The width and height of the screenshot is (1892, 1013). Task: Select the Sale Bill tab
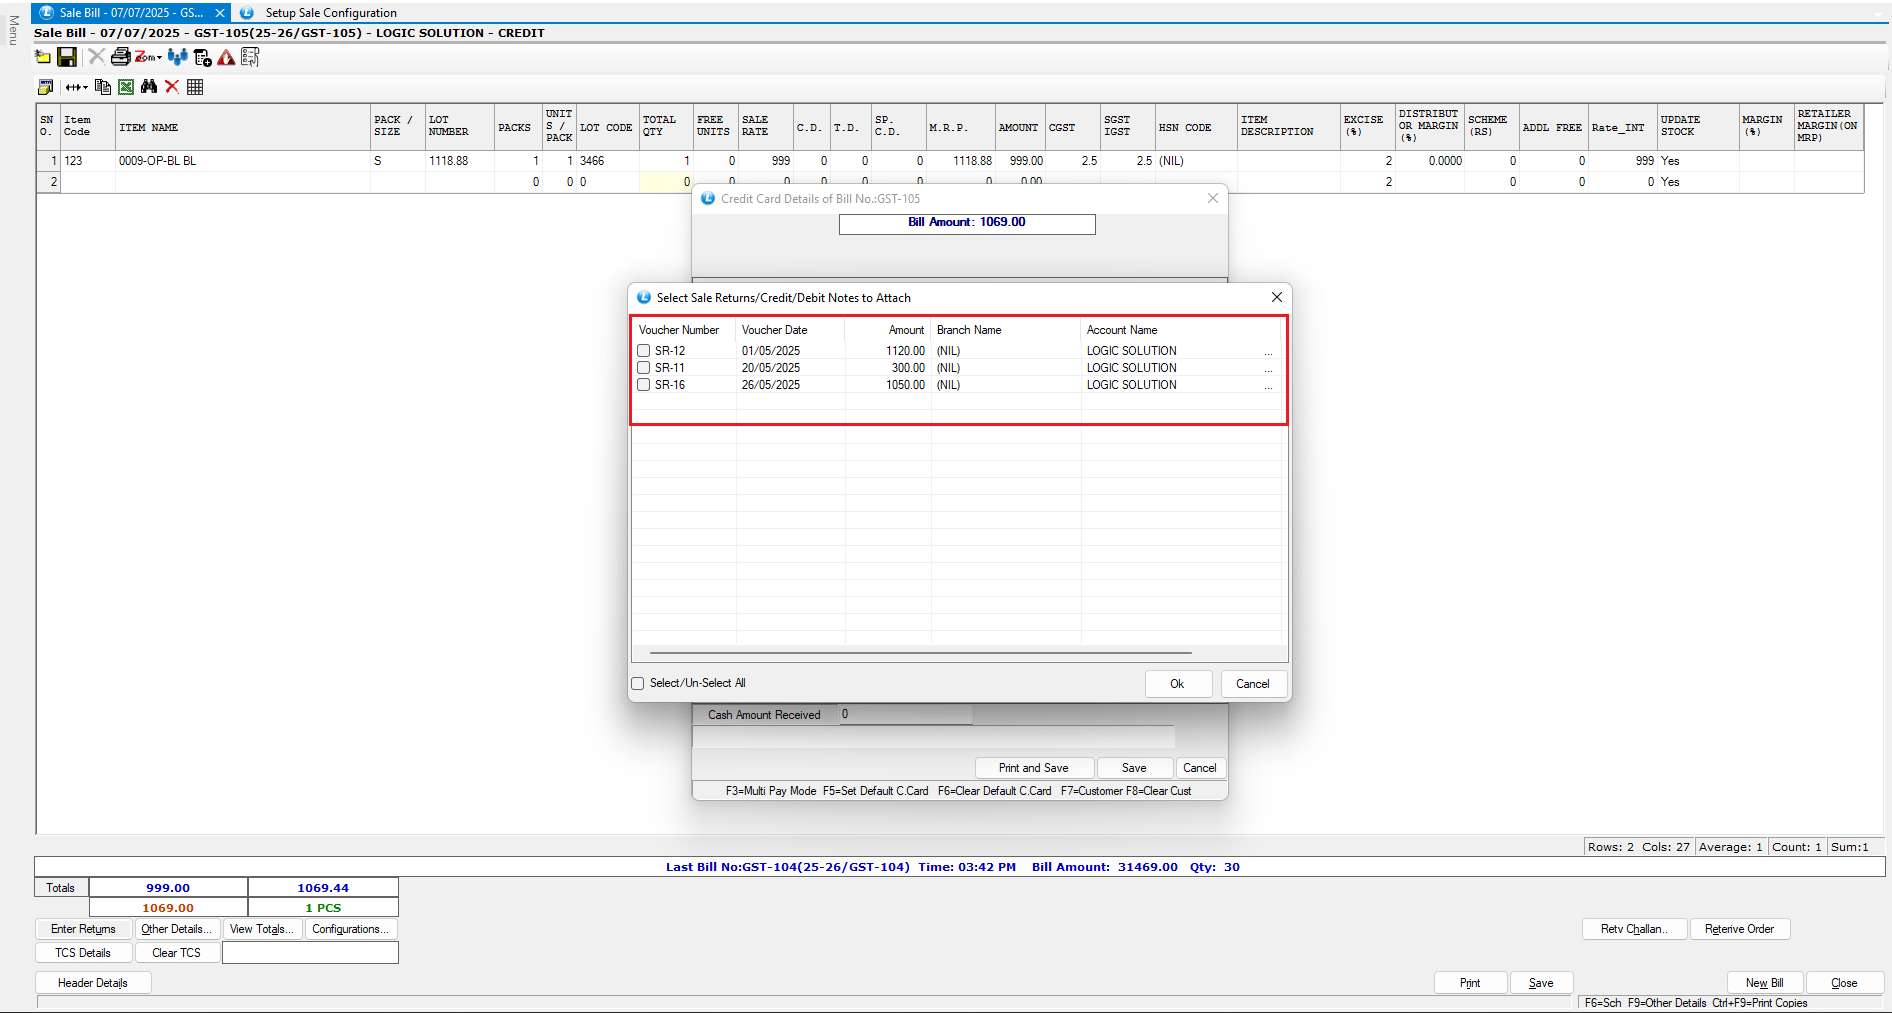pos(130,13)
